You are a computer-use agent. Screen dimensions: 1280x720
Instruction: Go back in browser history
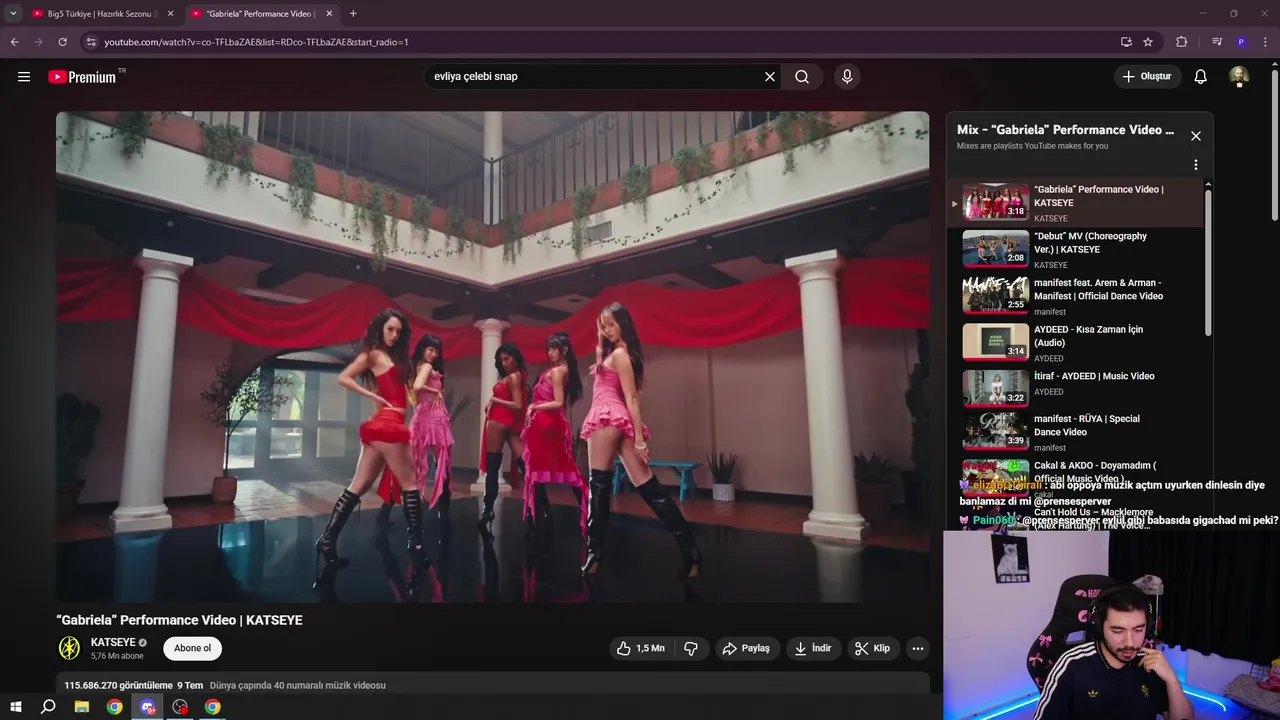click(14, 42)
